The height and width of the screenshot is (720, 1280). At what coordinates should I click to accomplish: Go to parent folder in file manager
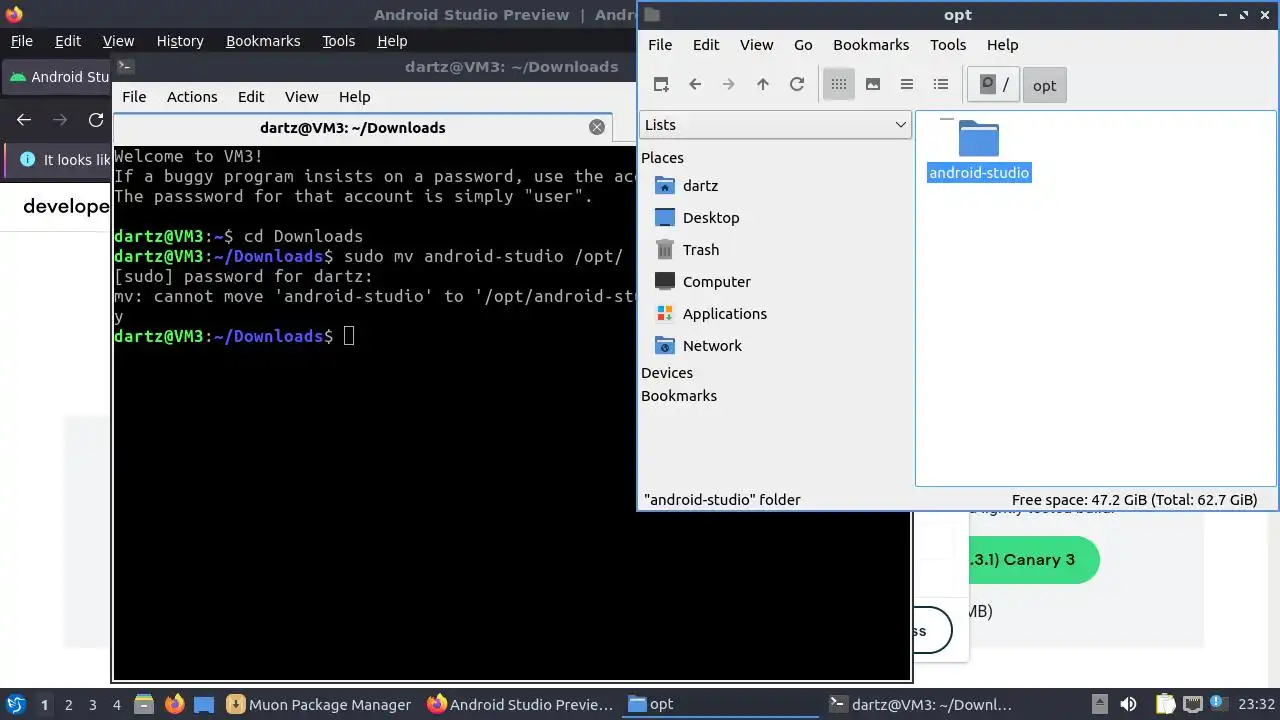pos(763,84)
